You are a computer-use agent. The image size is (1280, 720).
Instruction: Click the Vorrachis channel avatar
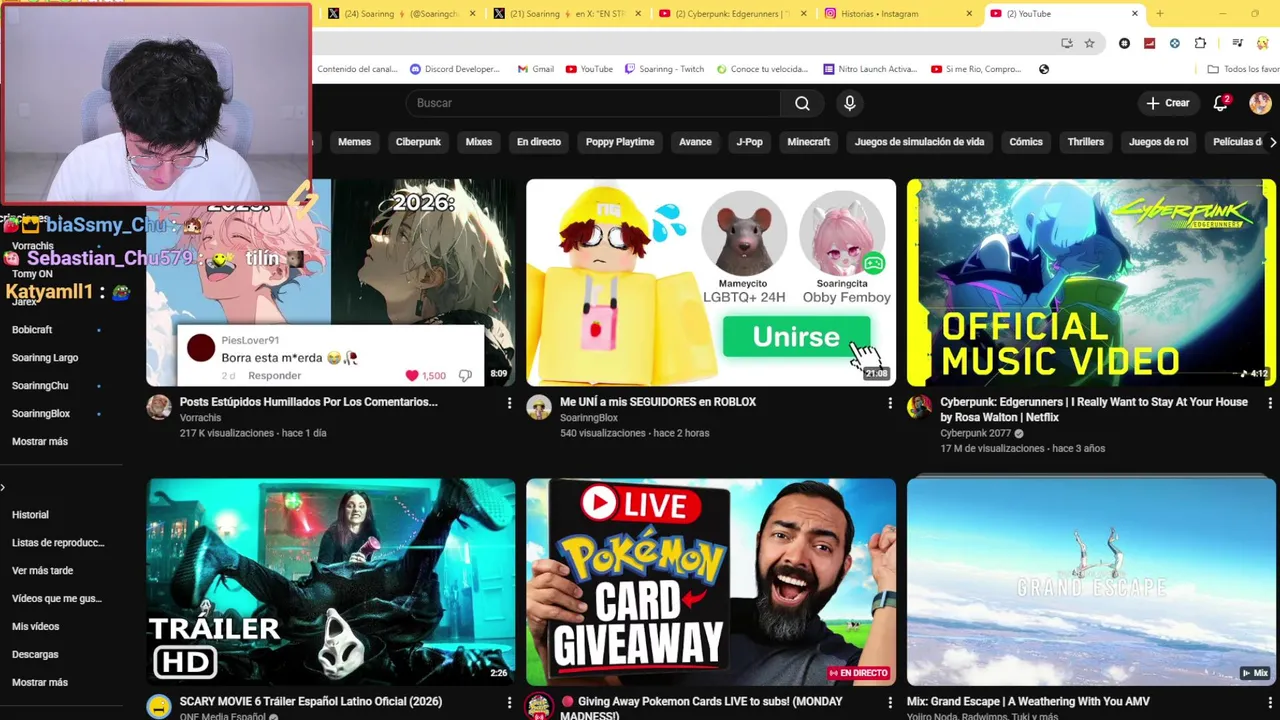tap(159, 406)
